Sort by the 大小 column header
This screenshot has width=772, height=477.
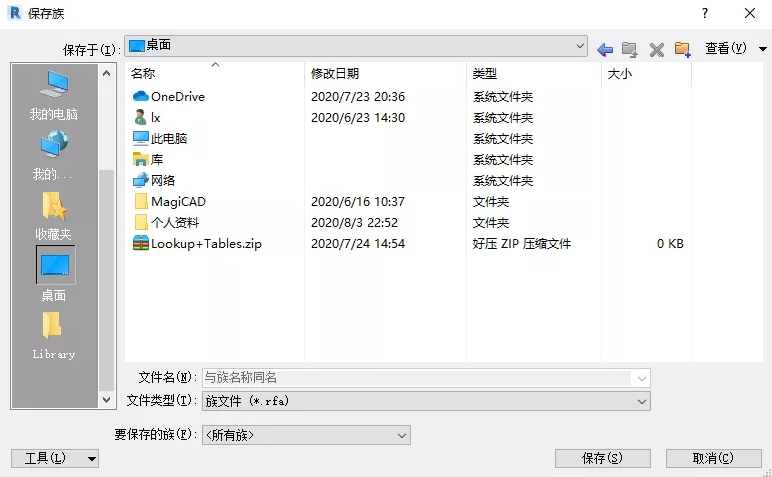646,74
